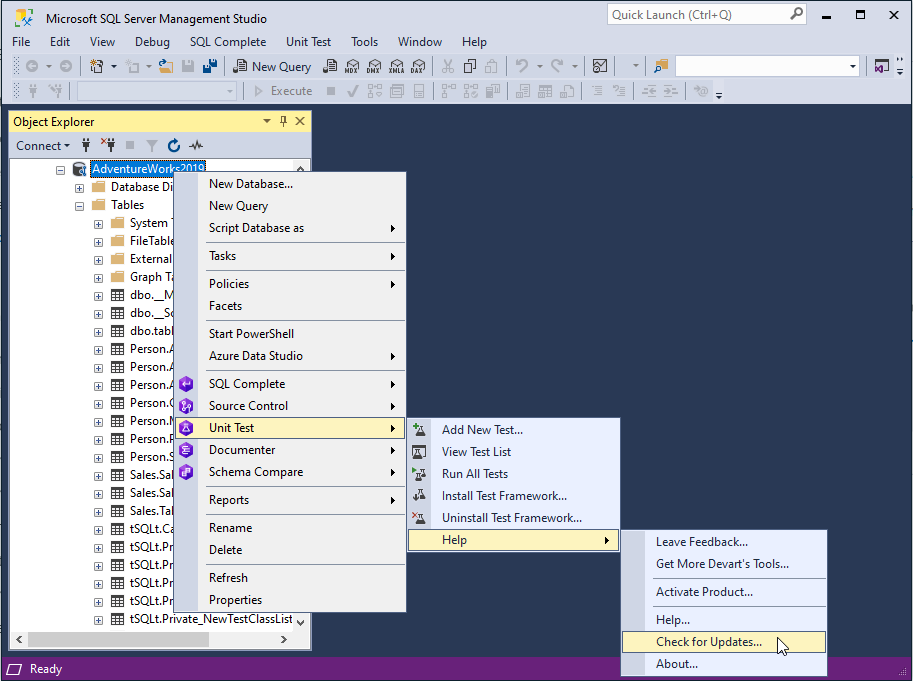The height and width of the screenshot is (681, 913).
Task: Choose About... in the Help submenu
Action: point(724,664)
